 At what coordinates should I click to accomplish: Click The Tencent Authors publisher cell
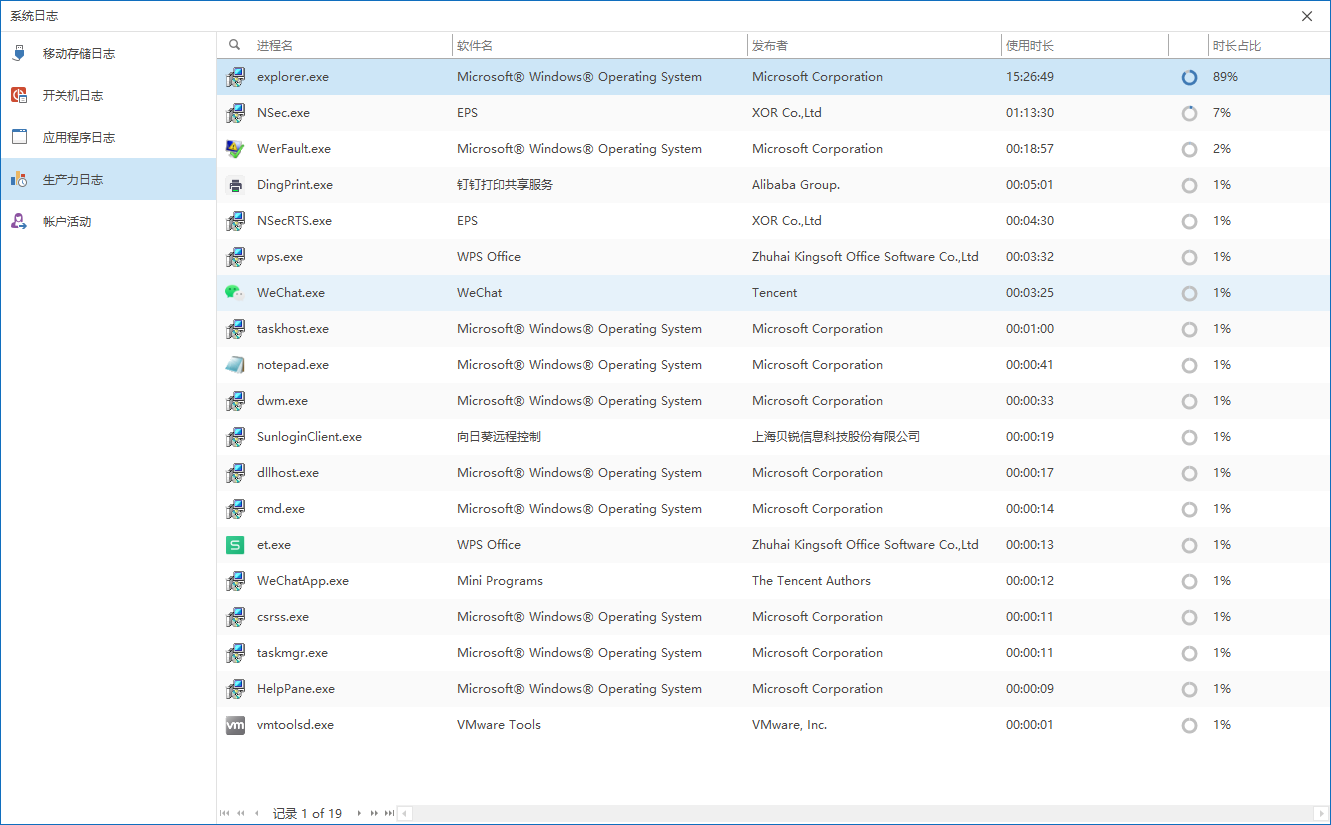click(811, 581)
